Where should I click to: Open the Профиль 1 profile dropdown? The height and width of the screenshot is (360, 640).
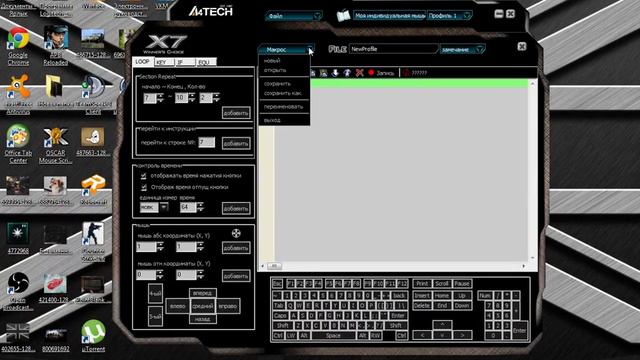(x=449, y=16)
